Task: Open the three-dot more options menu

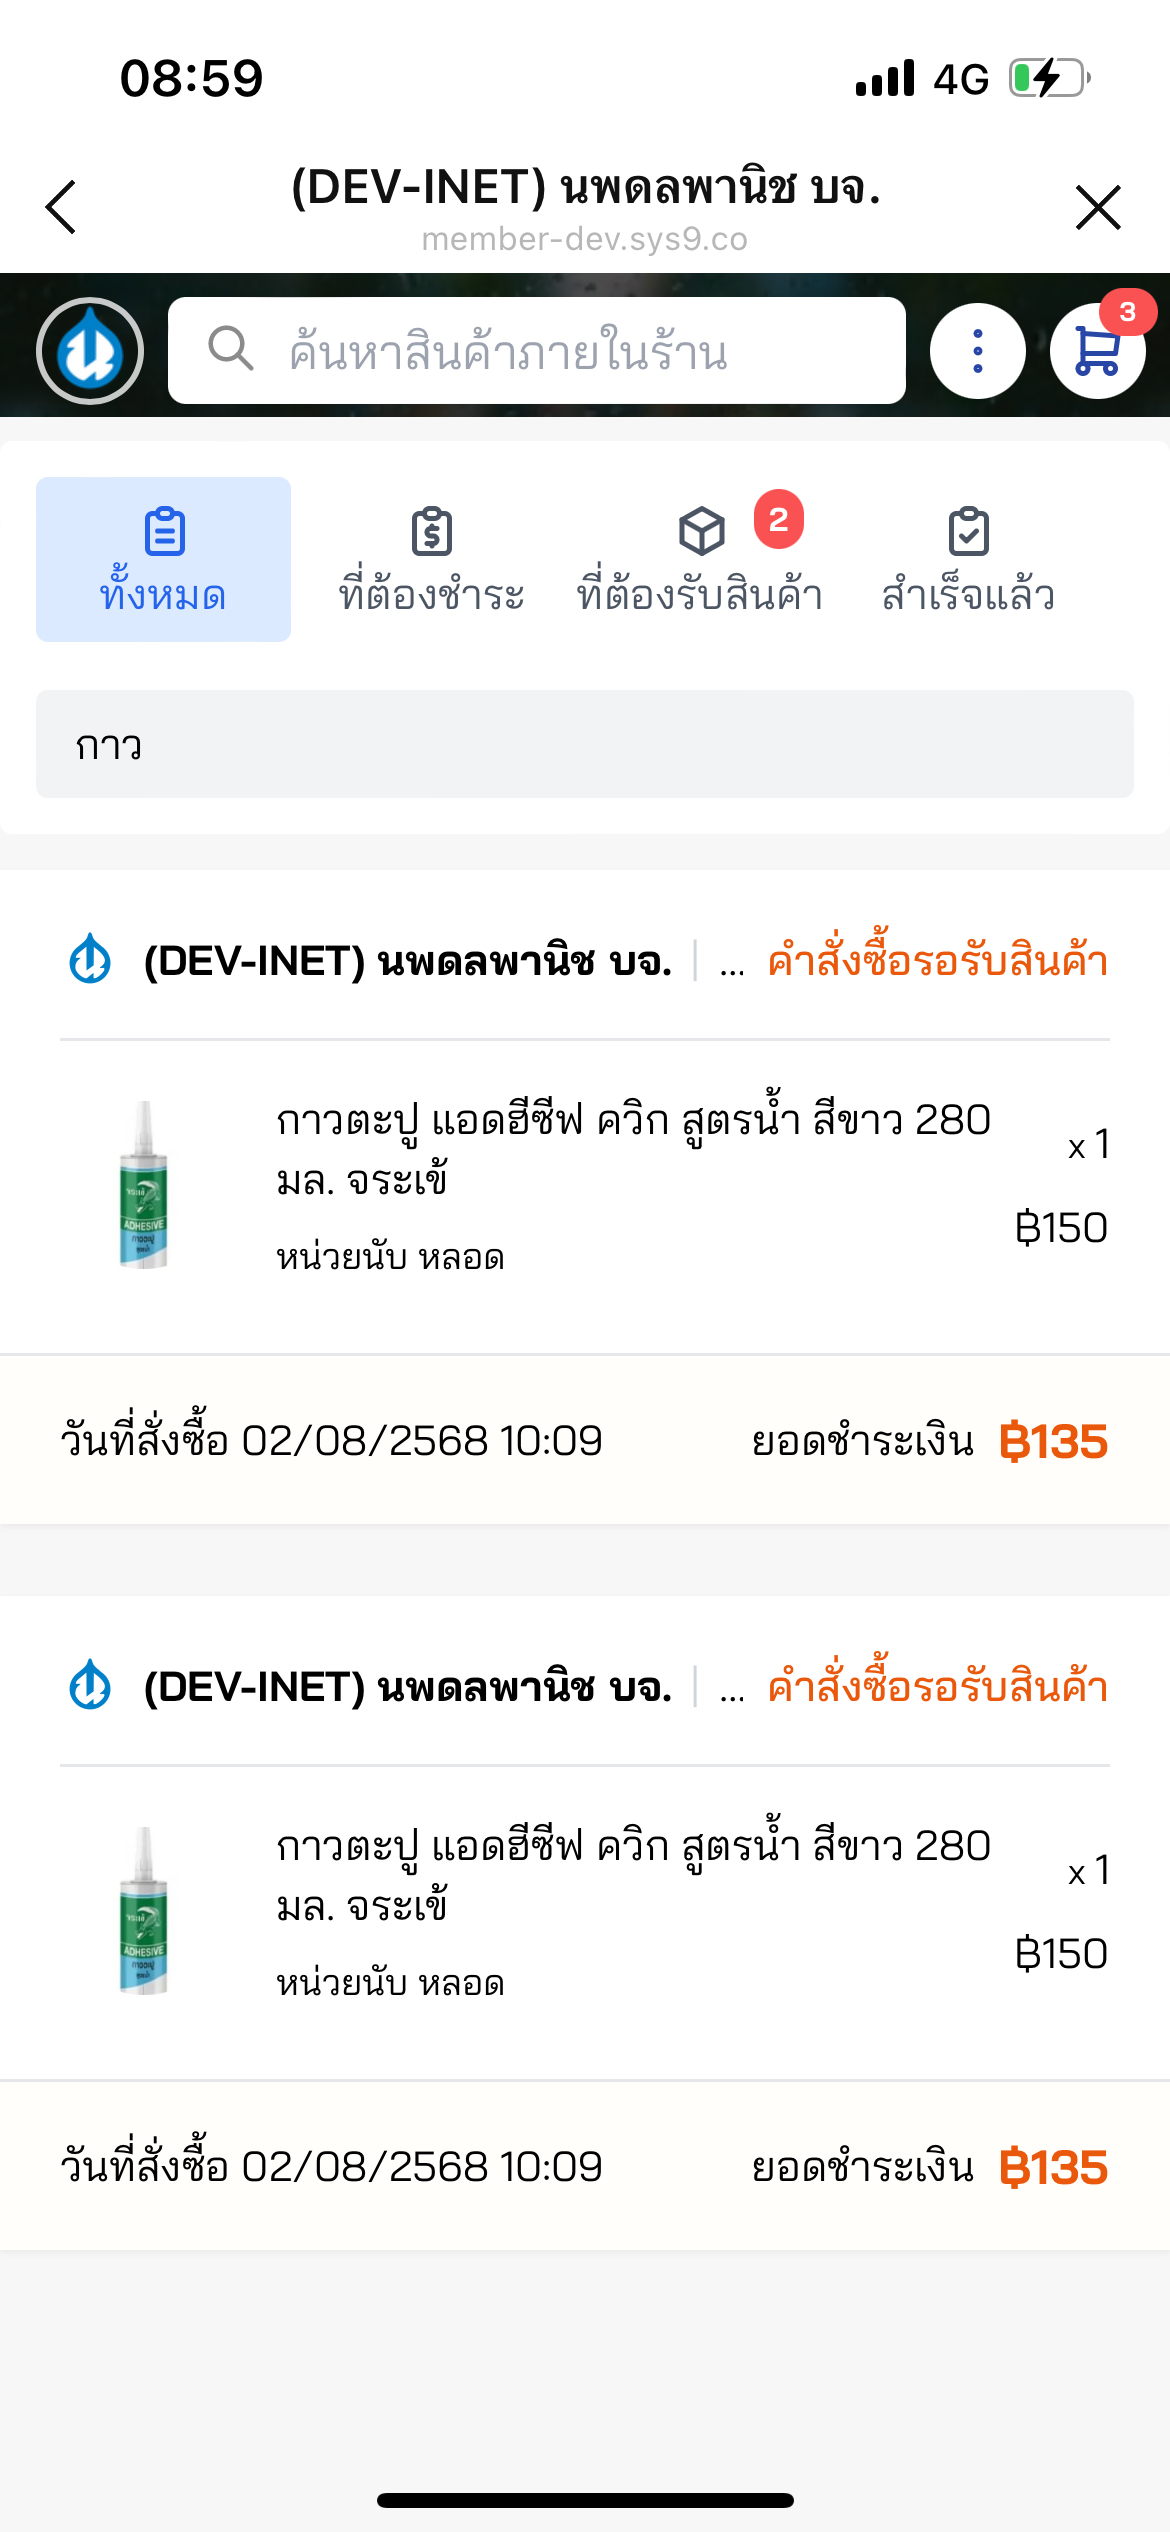Action: click(977, 351)
